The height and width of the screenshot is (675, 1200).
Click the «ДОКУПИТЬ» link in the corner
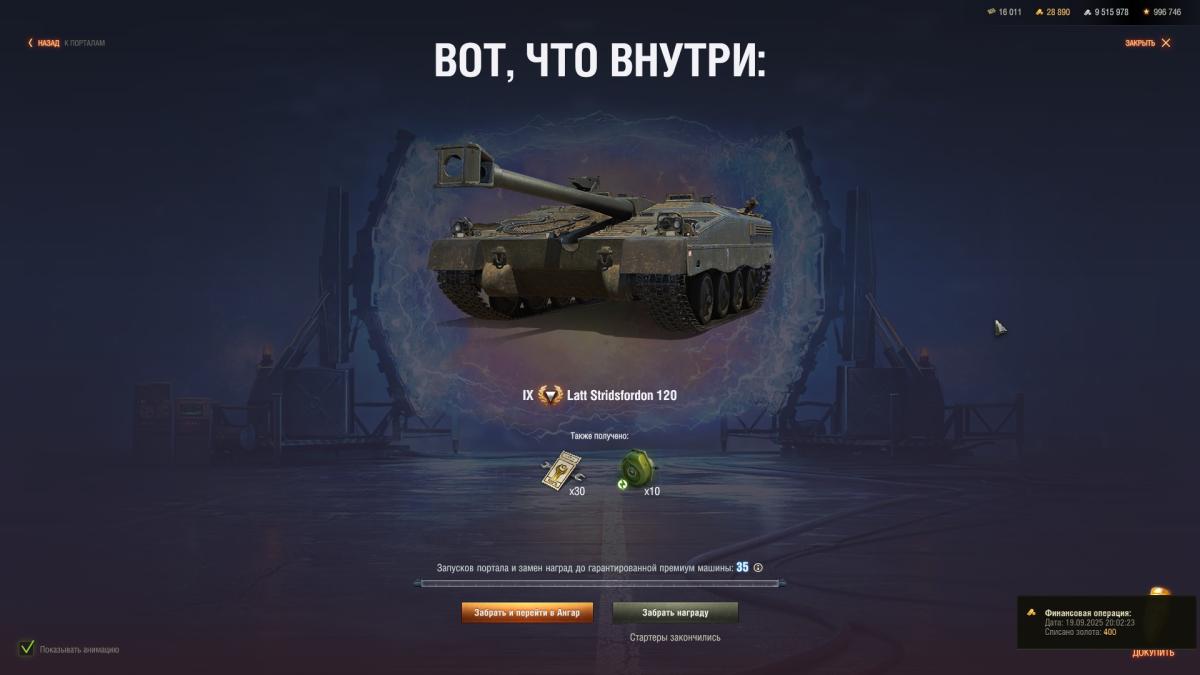pos(1153,653)
